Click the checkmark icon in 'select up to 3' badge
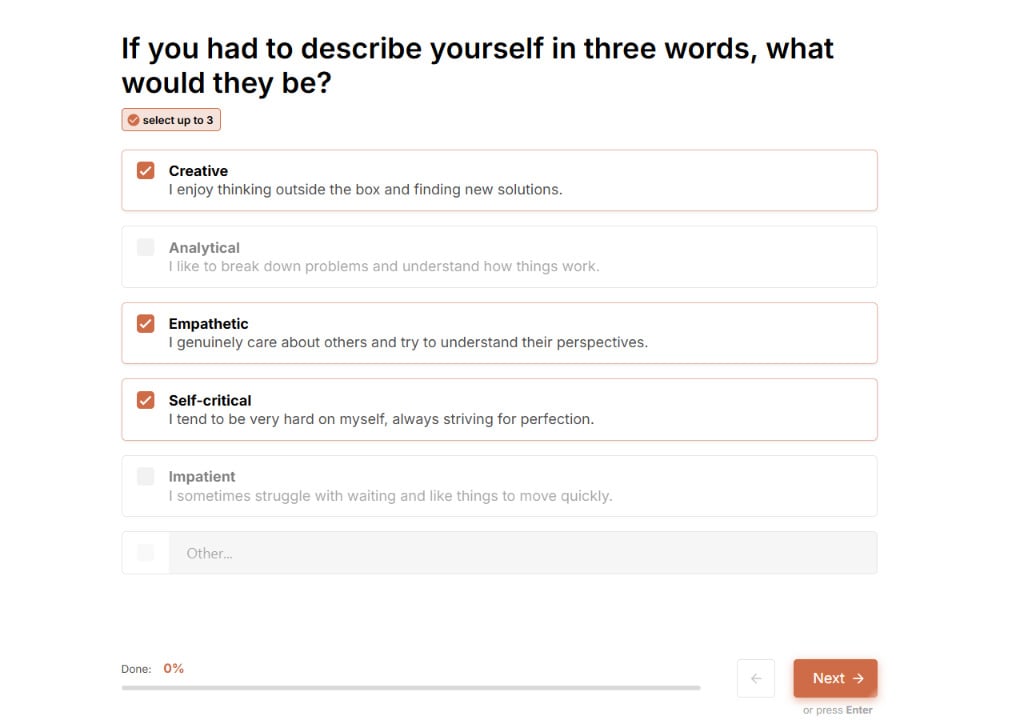 click(133, 120)
